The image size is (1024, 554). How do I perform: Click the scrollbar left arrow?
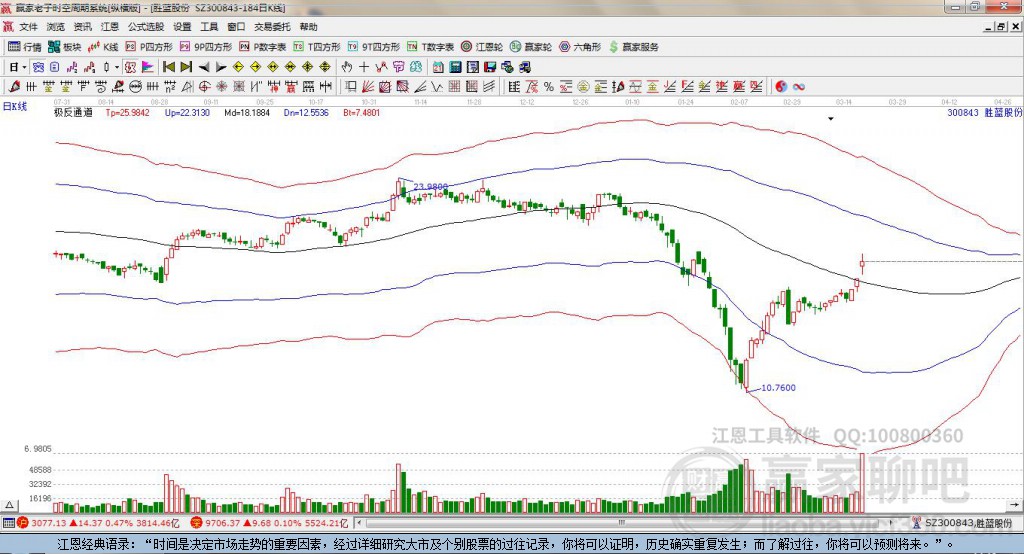click(359, 523)
